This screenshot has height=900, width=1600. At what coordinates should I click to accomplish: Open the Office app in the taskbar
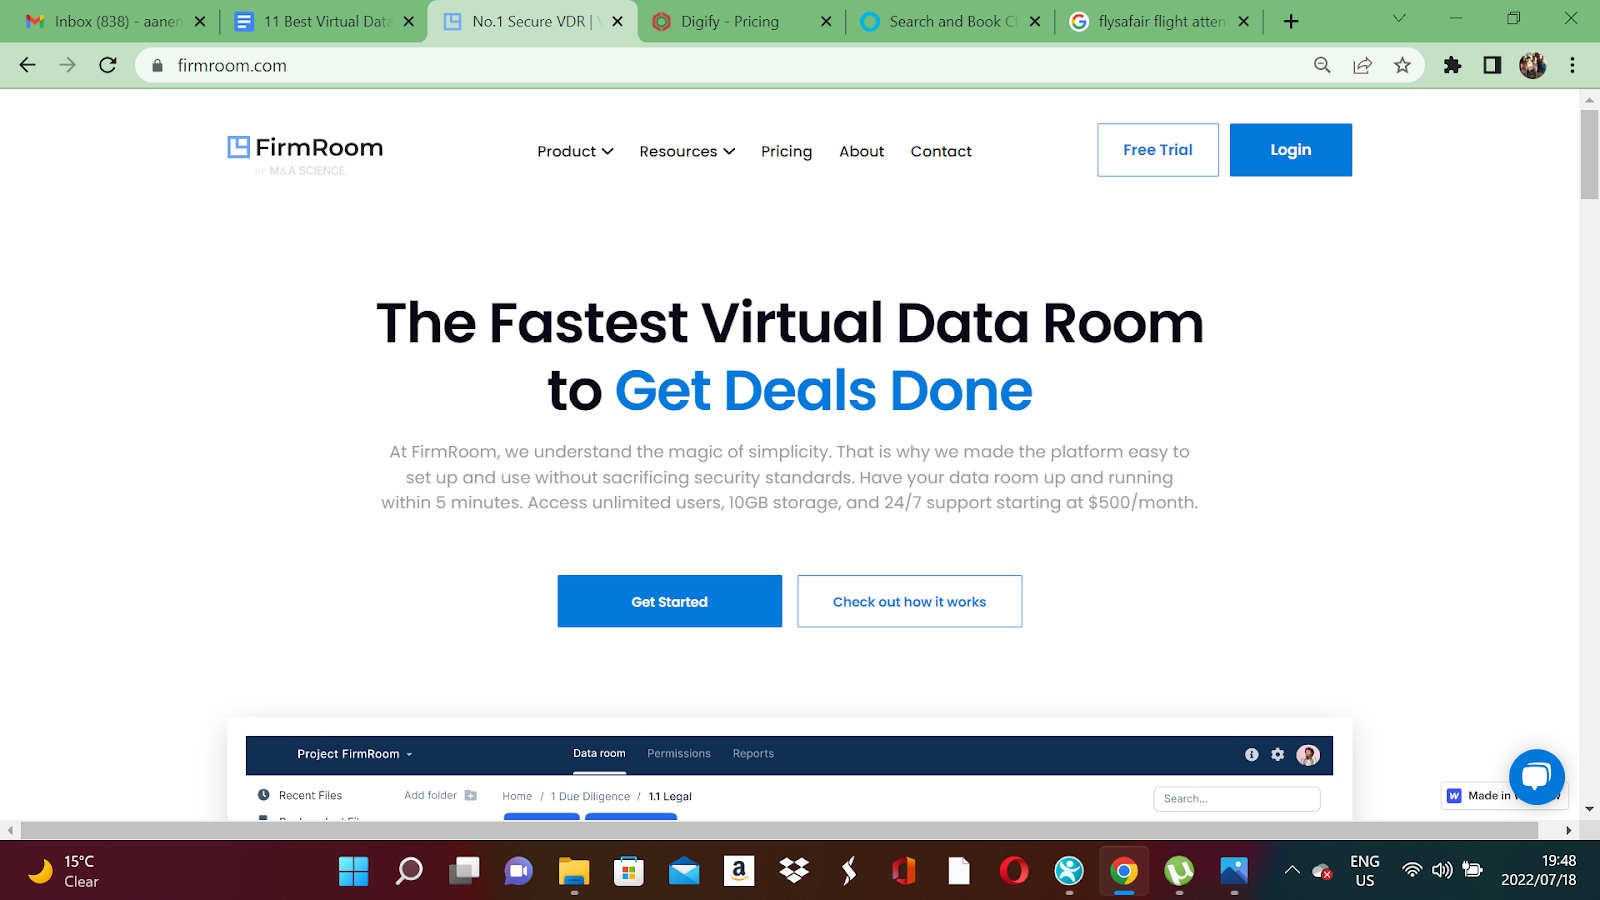coord(904,871)
